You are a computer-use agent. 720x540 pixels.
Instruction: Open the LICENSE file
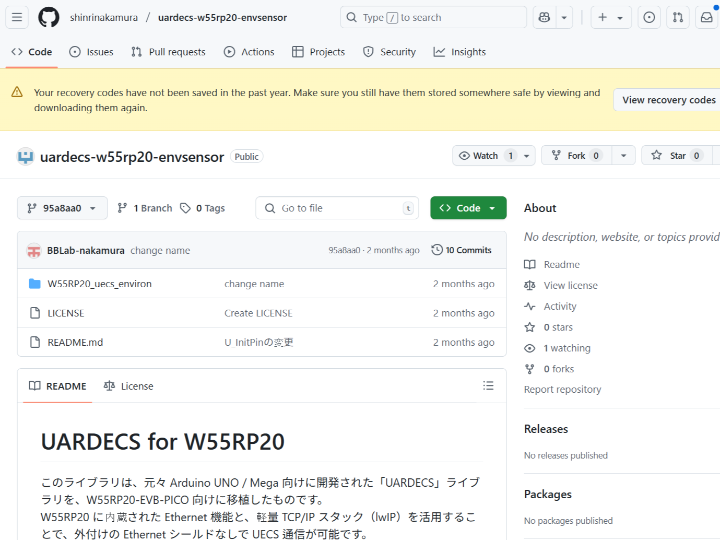(x=66, y=313)
